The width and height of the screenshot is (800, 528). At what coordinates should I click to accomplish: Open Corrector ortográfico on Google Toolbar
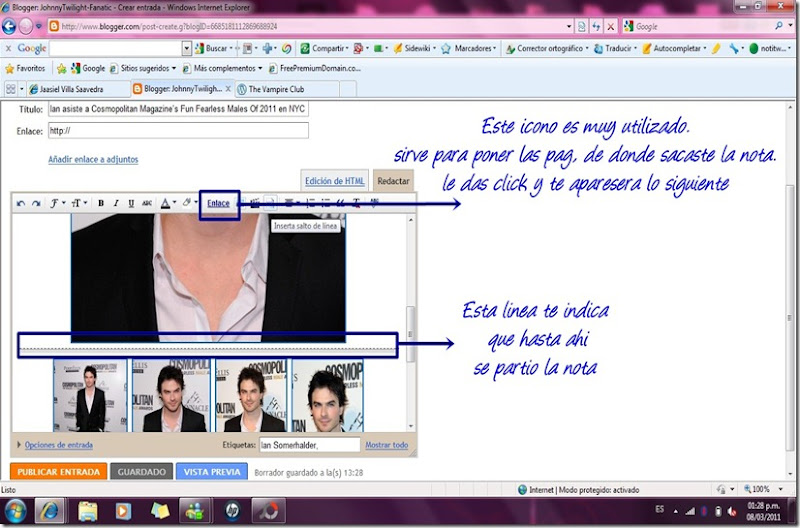[546, 48]
